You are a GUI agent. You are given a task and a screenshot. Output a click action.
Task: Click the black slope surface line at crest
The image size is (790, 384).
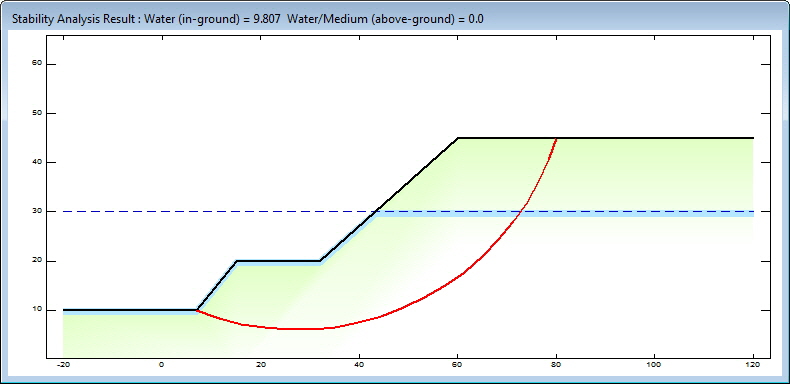(605, 138)
